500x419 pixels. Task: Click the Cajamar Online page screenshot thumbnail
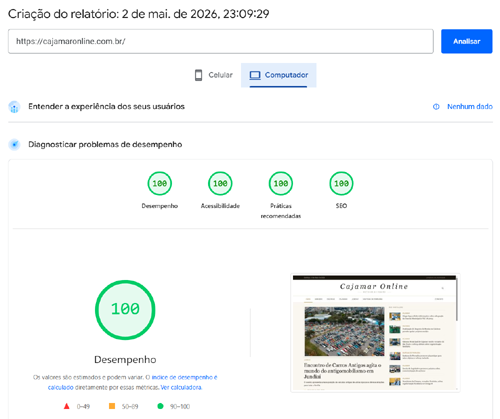(x=375, y=332)
